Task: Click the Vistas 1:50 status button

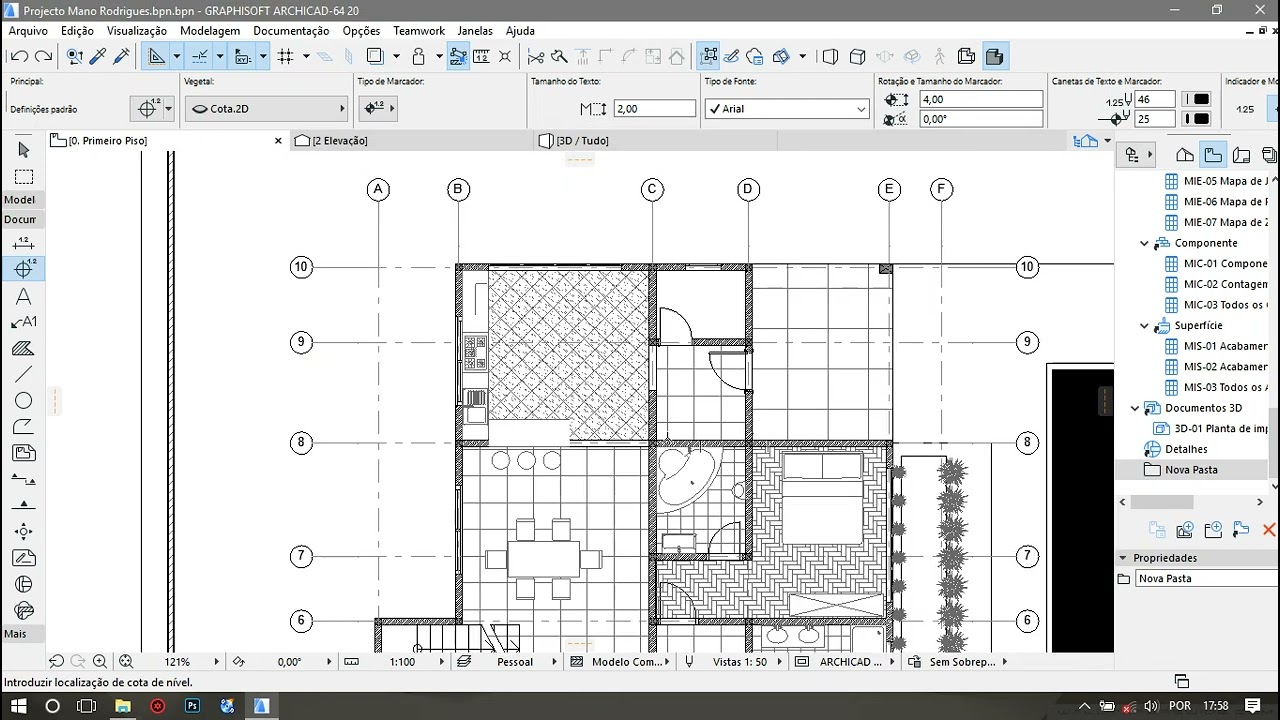Action: click(740, 661)
